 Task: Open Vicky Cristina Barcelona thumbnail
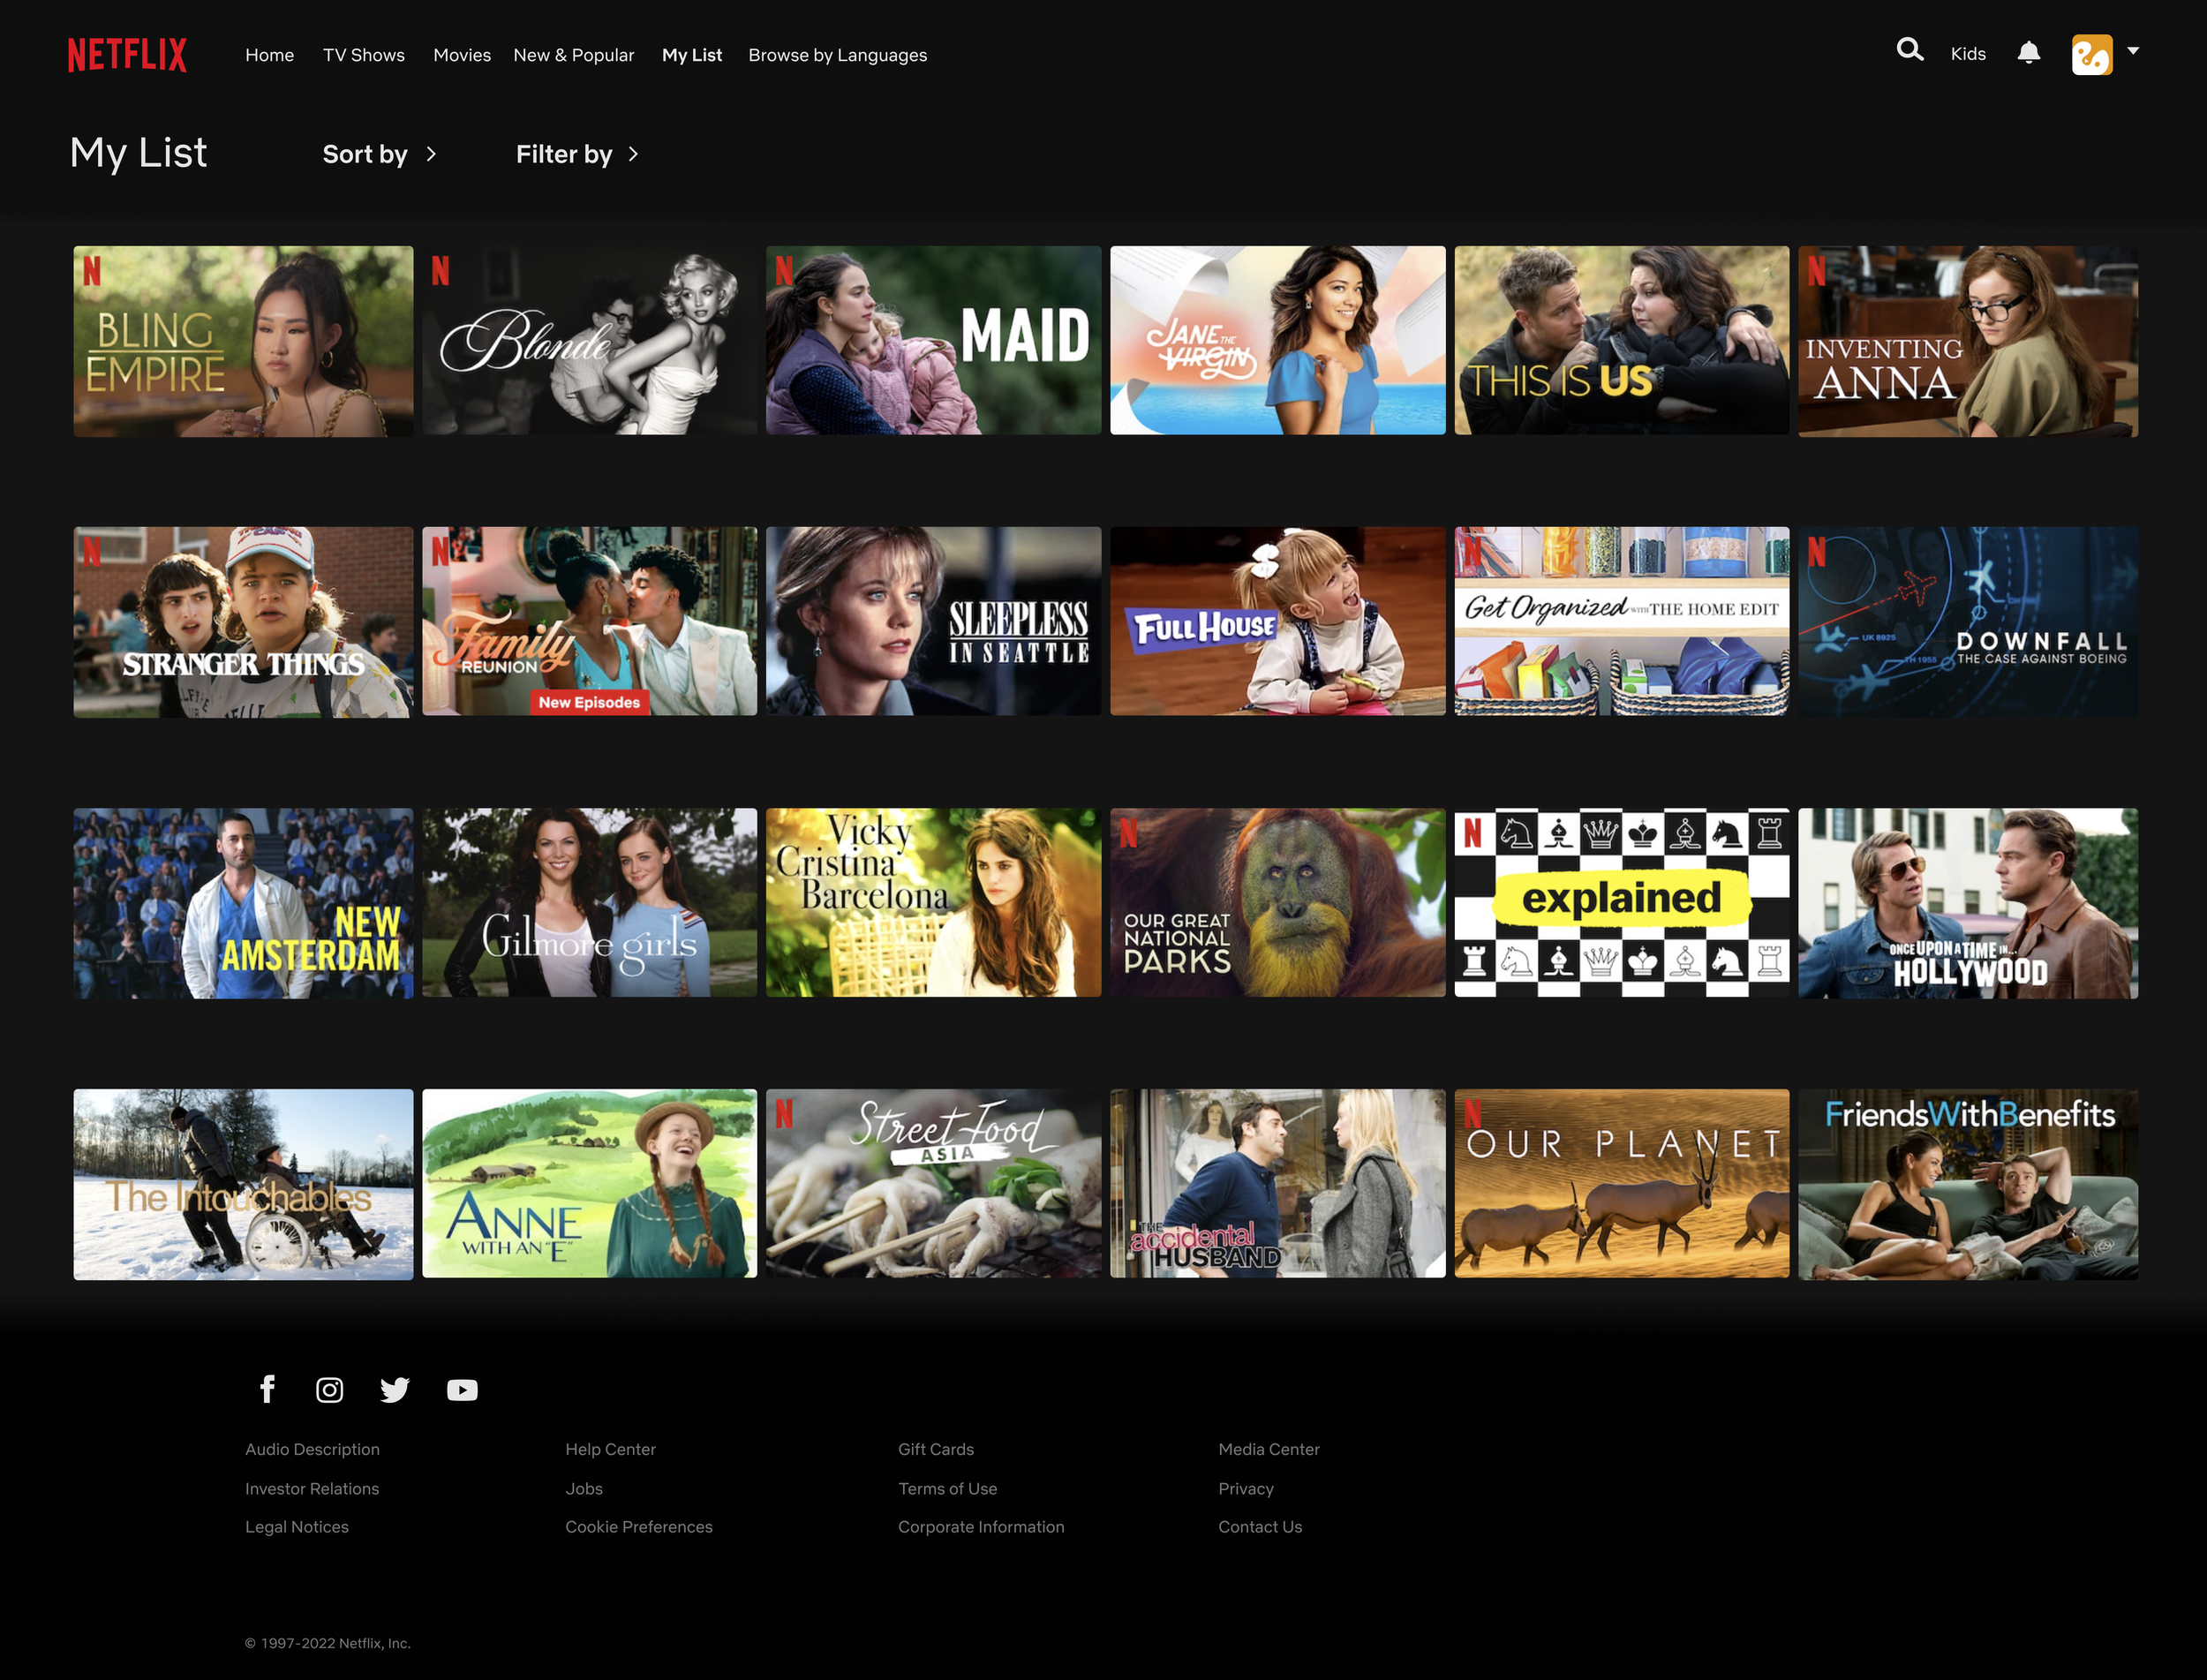(933, 903)
